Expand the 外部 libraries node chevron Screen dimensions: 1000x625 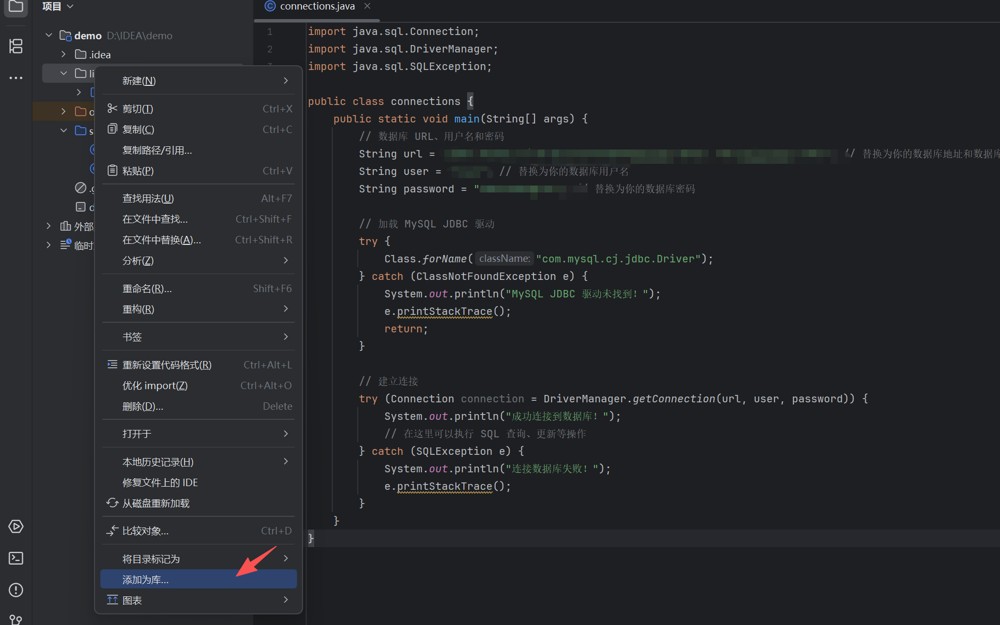[49, 226]
